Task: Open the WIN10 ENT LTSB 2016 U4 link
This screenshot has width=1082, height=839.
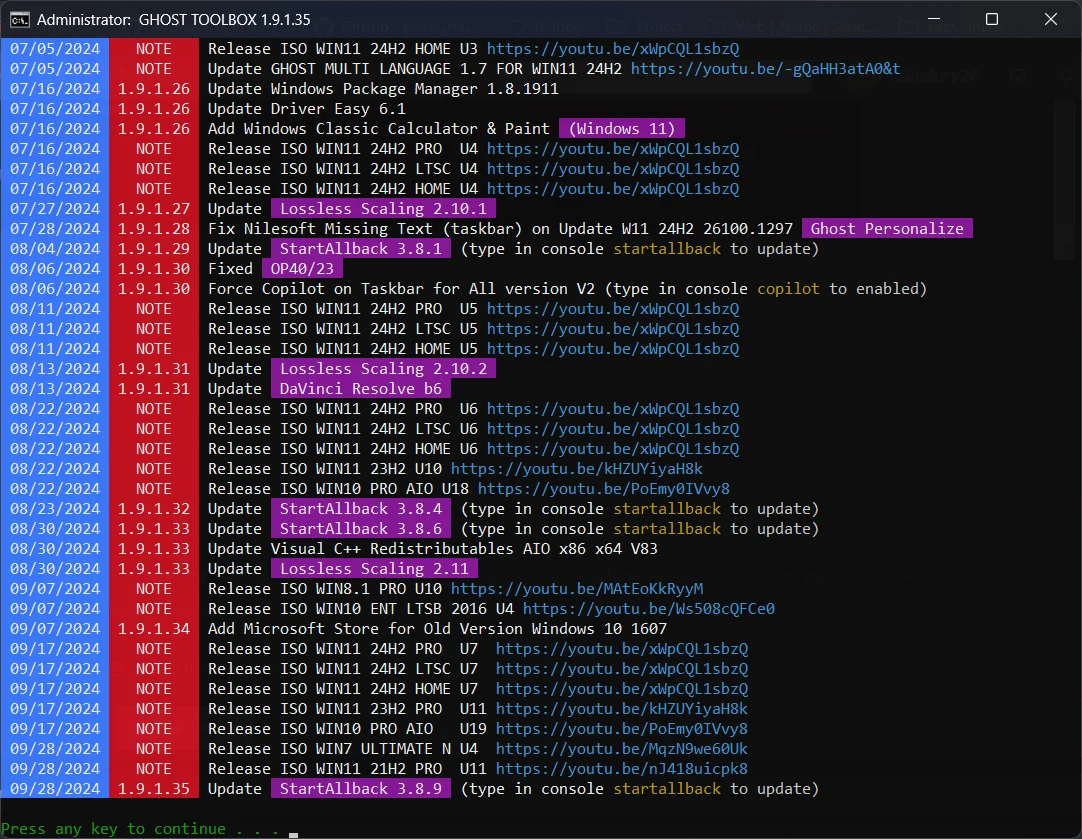Action: [x=649, y=609]
